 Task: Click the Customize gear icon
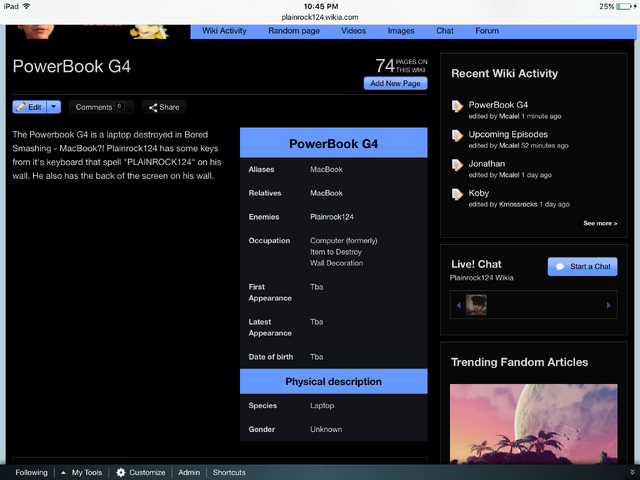click(121, 472)
